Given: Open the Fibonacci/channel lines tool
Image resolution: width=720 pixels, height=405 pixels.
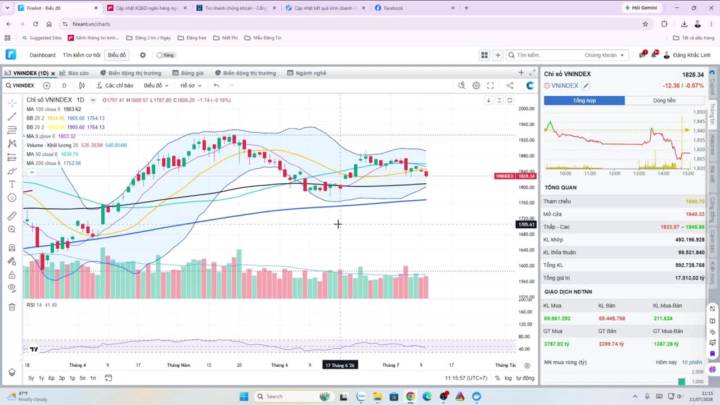Looking at the screenshot, I should click(12, 130).
